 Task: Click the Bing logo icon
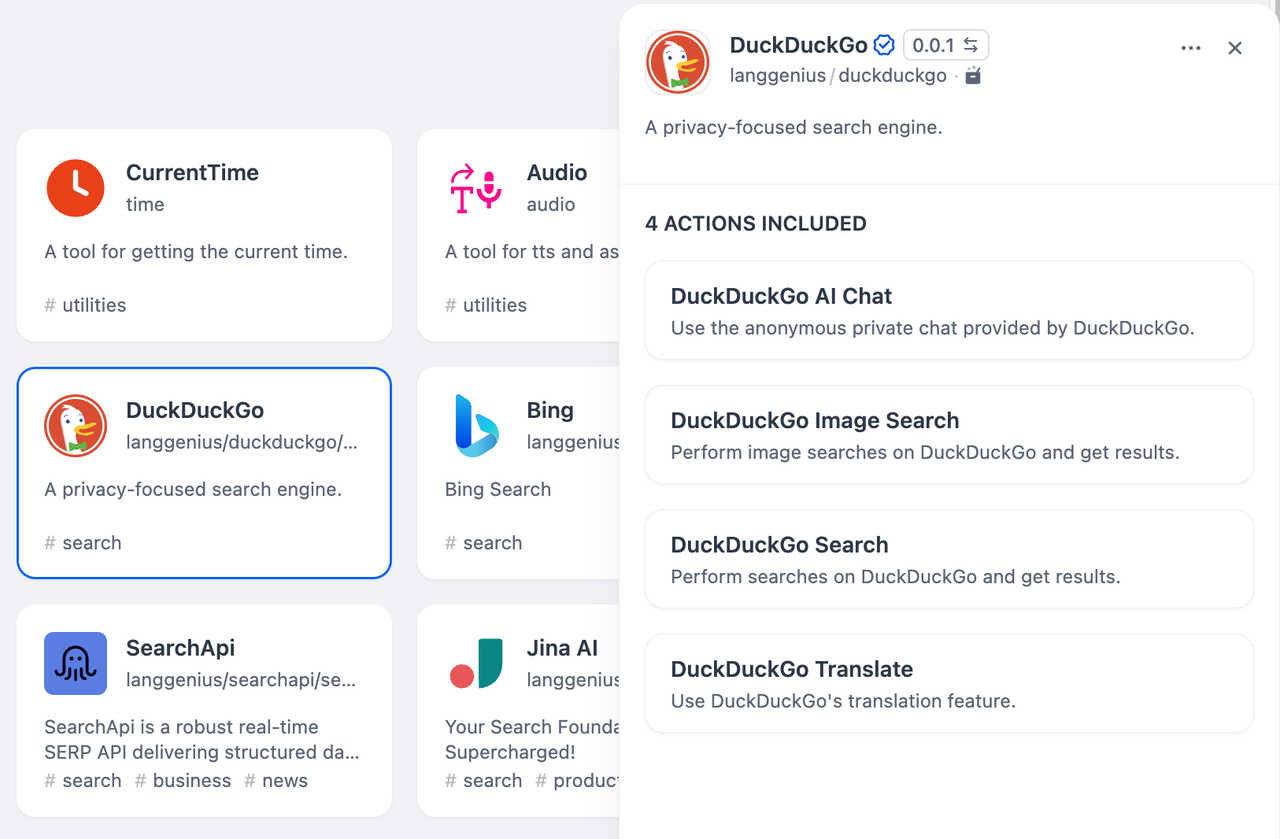click(475, 426)
